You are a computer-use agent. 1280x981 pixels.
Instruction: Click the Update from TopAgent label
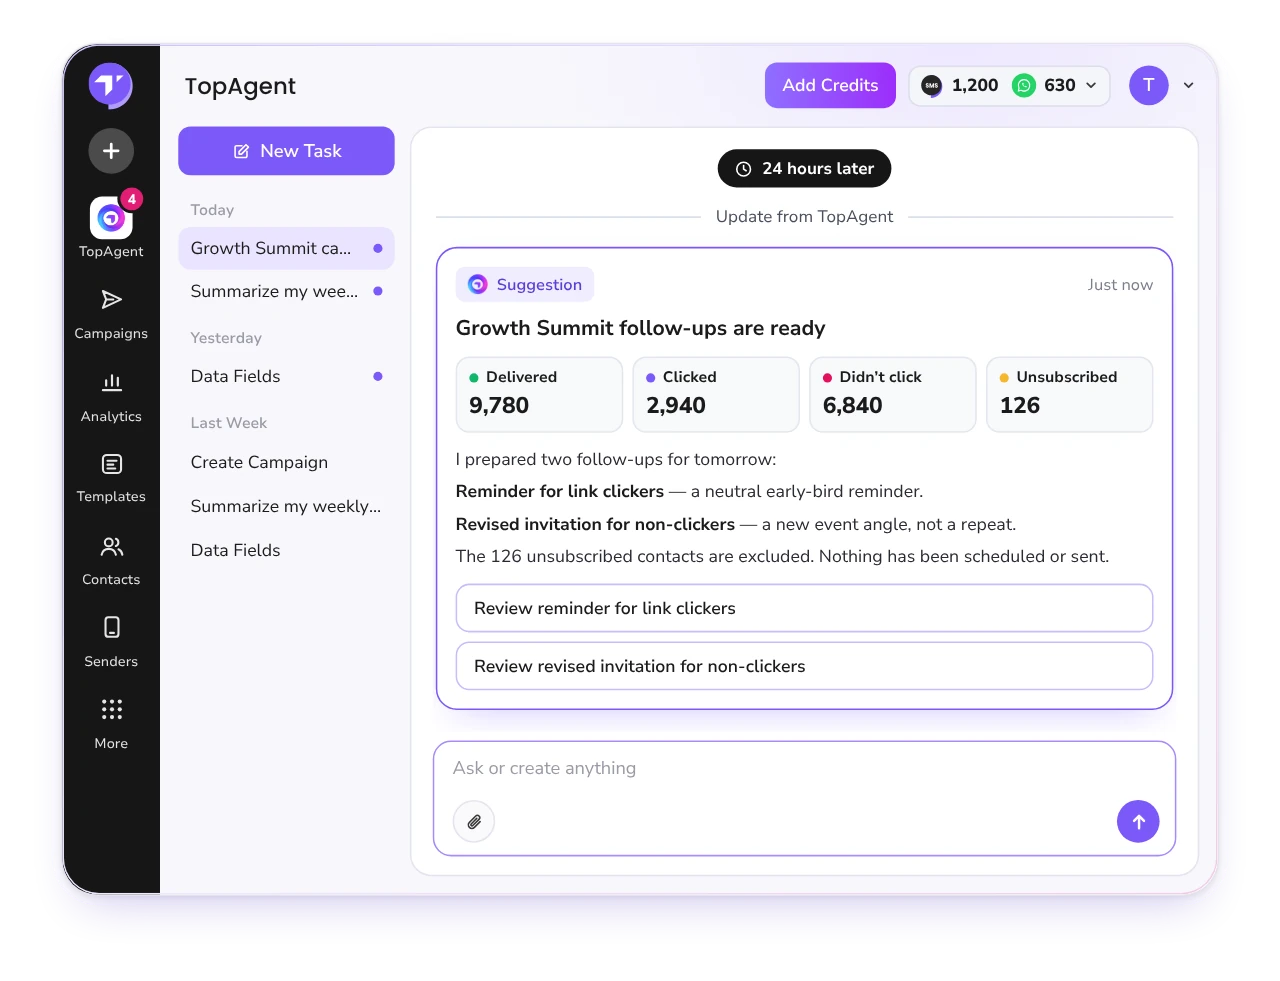pyautogui.click(x=804, y=217)
